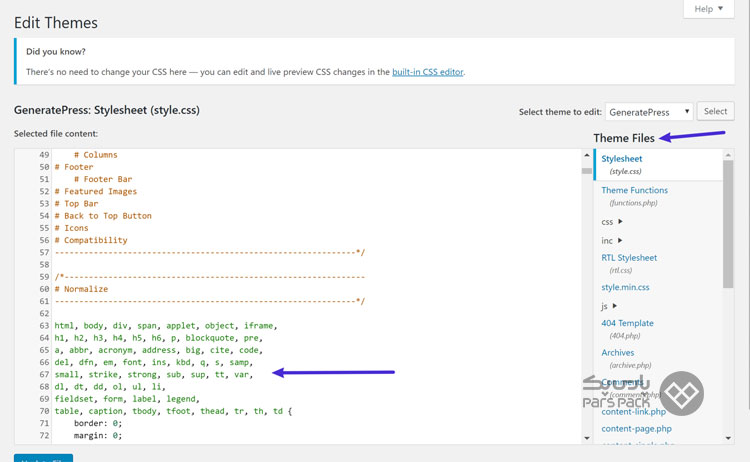The height and width of the screenshot is (462, 750).
Task: Open the content-link.php file
Action: (633, 412)
